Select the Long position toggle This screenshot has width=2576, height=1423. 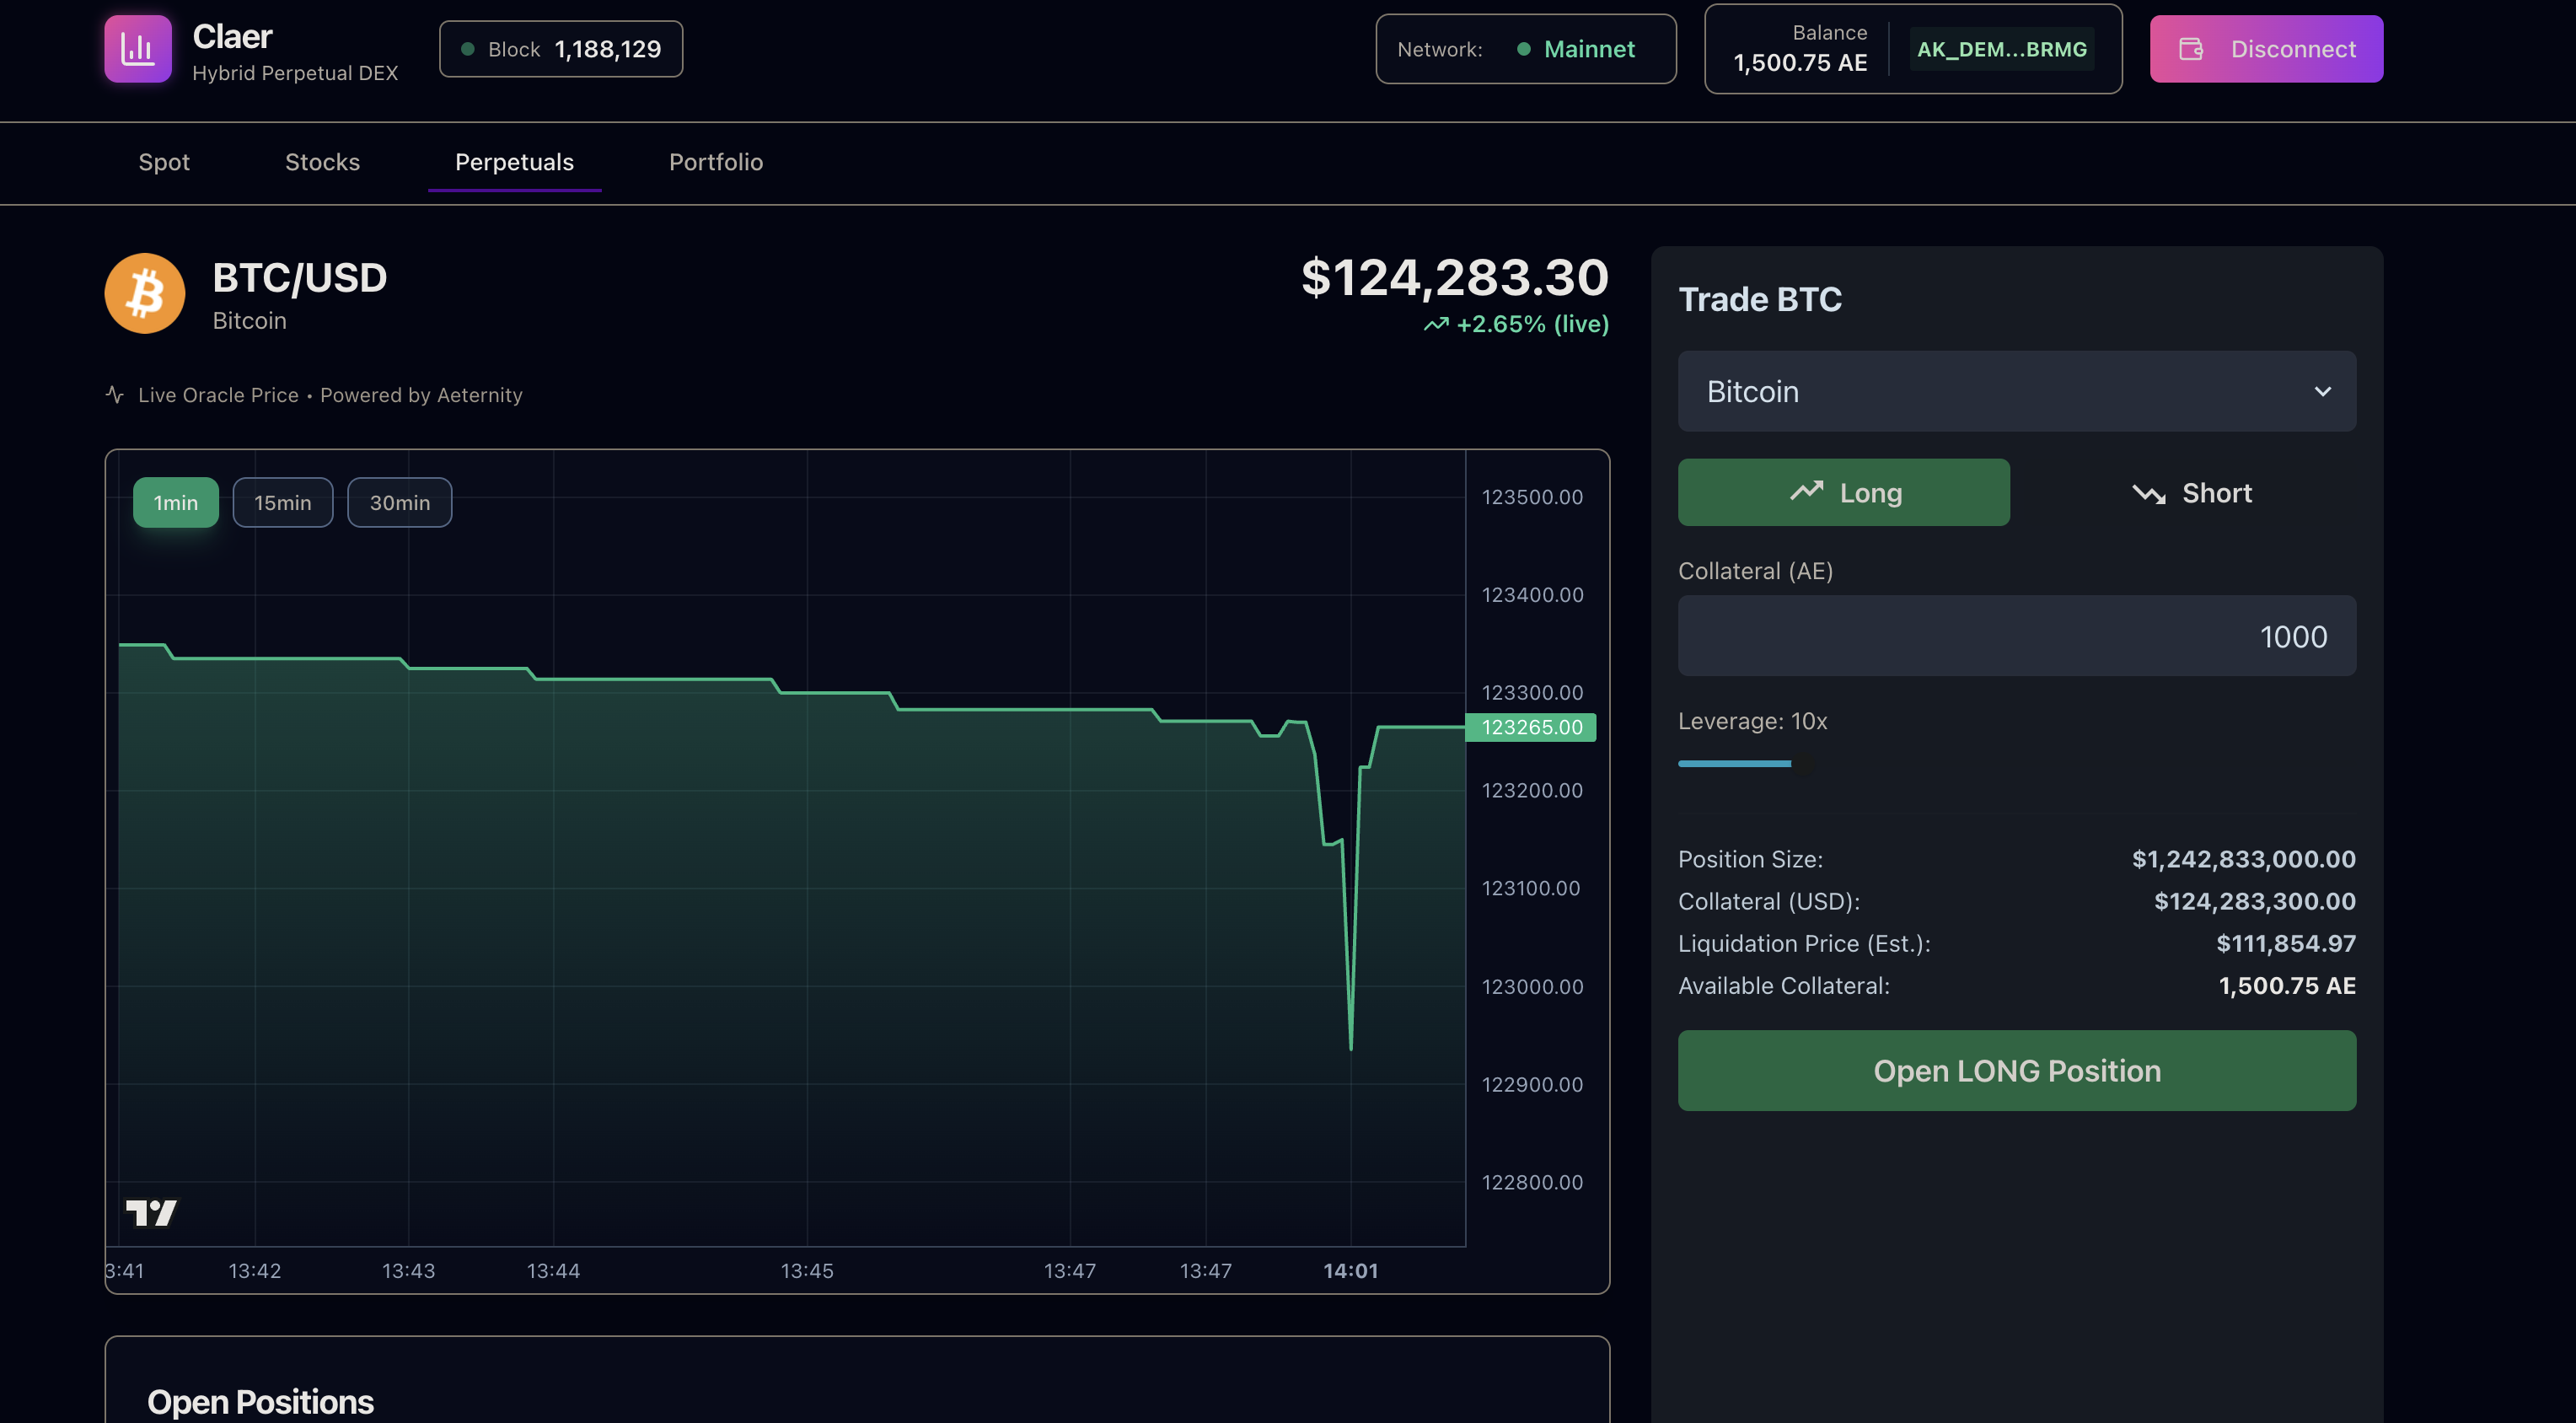(x=1843, y=493)
